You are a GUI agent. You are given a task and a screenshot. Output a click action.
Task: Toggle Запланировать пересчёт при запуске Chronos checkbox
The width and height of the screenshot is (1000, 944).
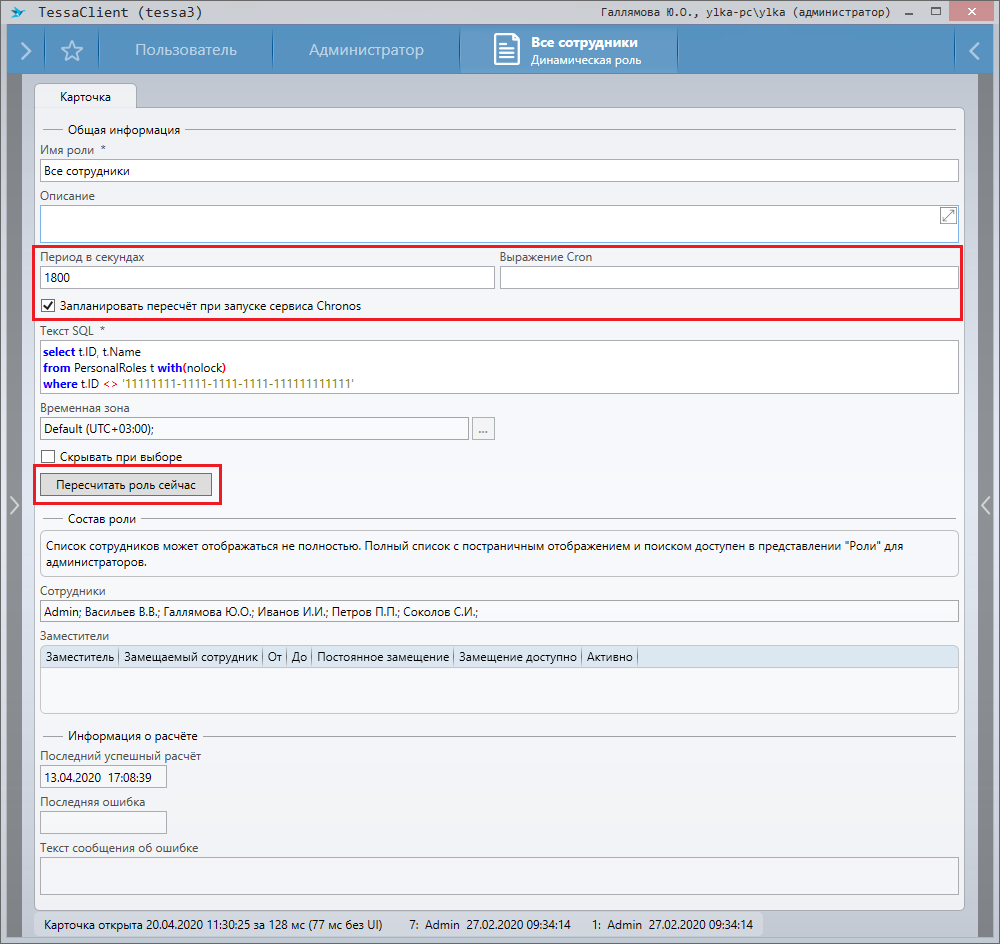tap(48, 306)
